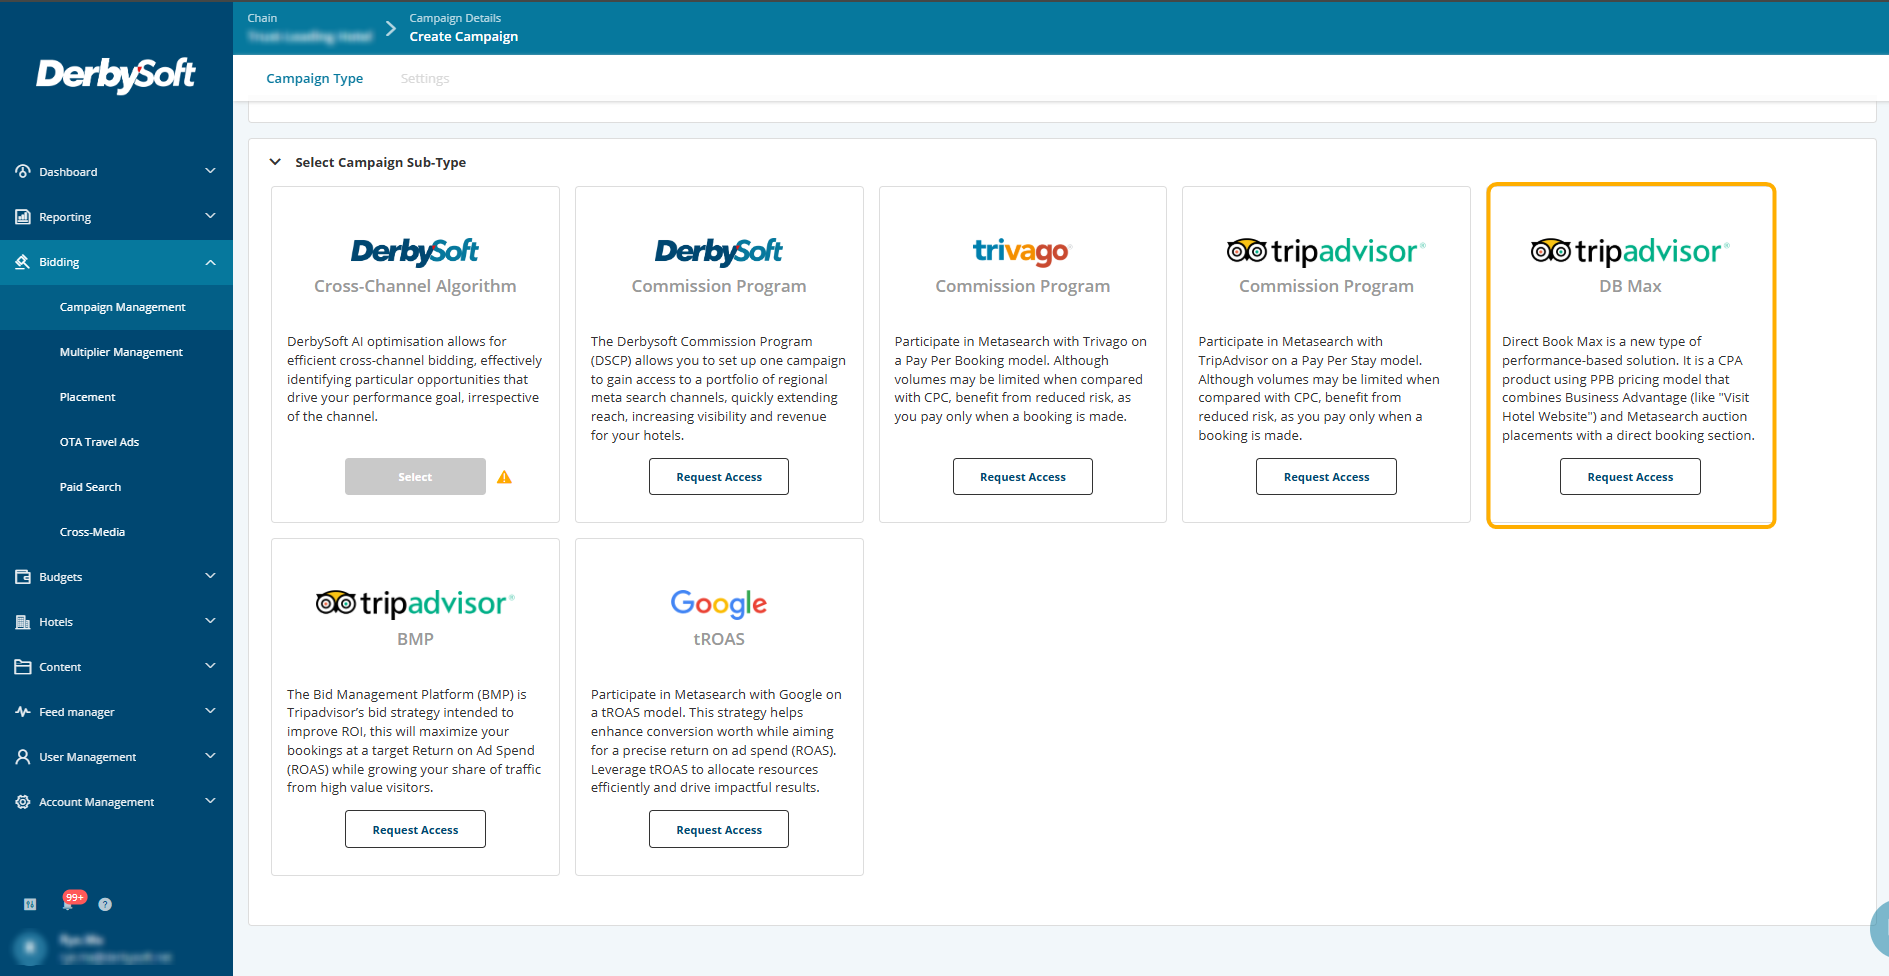
Task: Expand the Budgets menu chevron
Action: pos(210,576)
